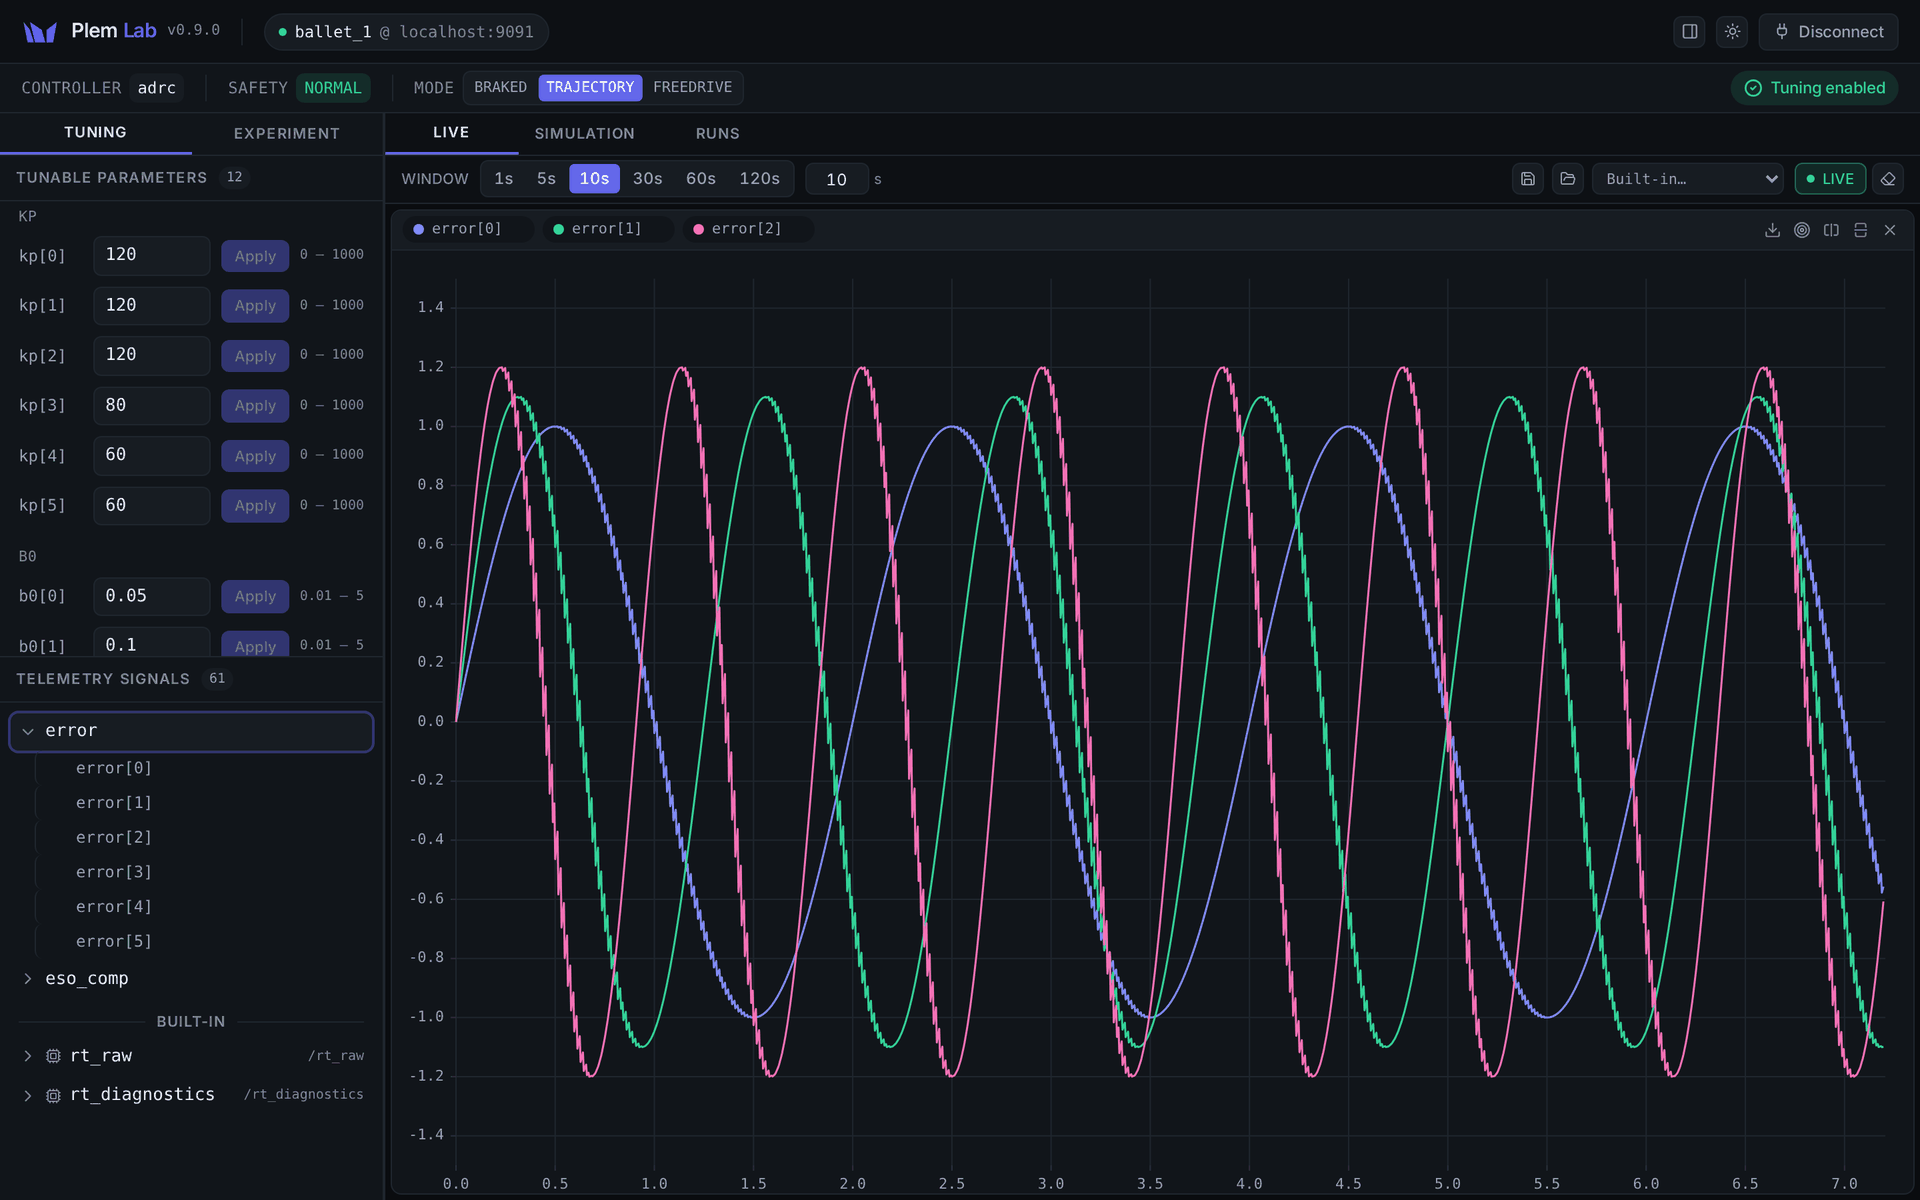Click the Tuning enabled check icon
Viewport: 1920px width, 1200px height.
[x=1753, y=88]
